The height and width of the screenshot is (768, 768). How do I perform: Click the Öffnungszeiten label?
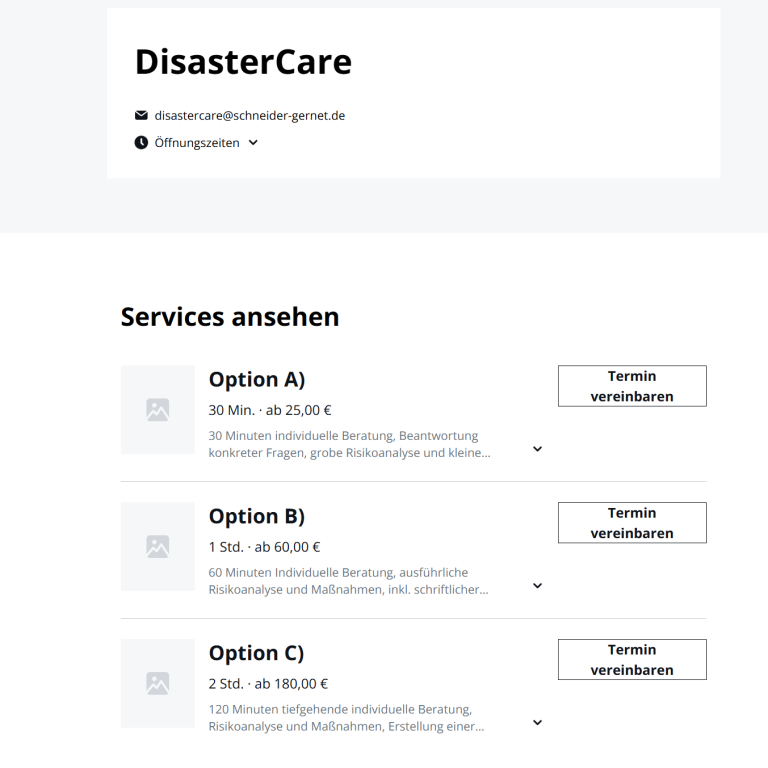[x=197, y=143]
